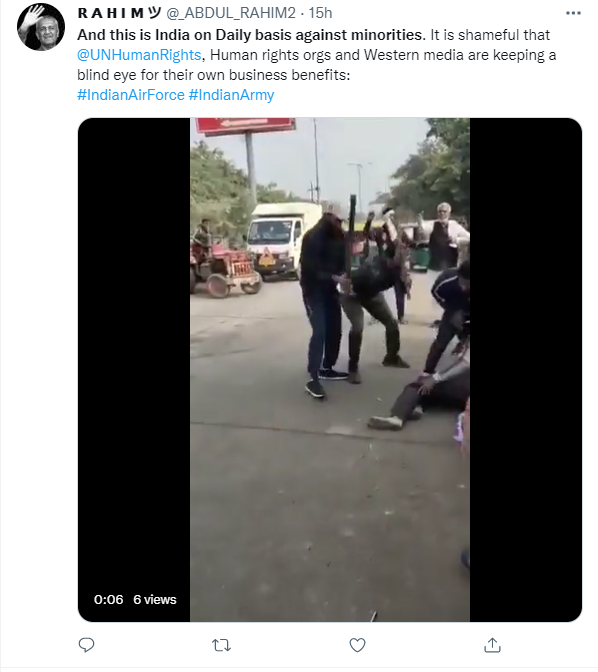Visit the @_ABDUL_RAHIM2 handle link
Screen dimensions: 598x672
[231, 13]
